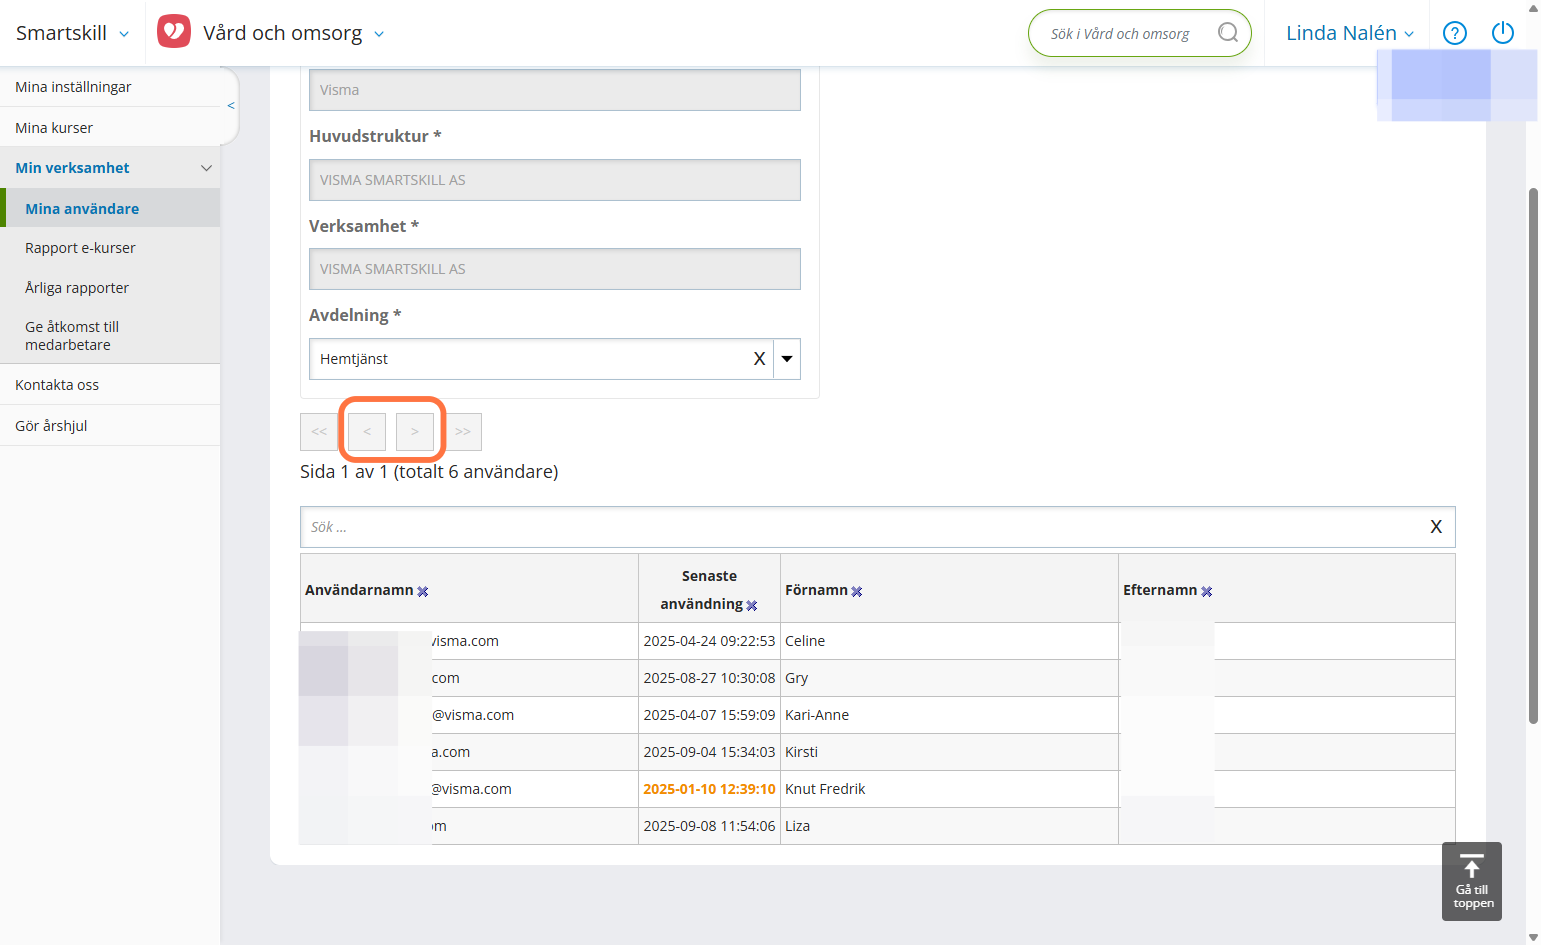
Task: Click the Verksamhet VISMA SMARTSKILL AS field
Action: (x=555, y=269)
